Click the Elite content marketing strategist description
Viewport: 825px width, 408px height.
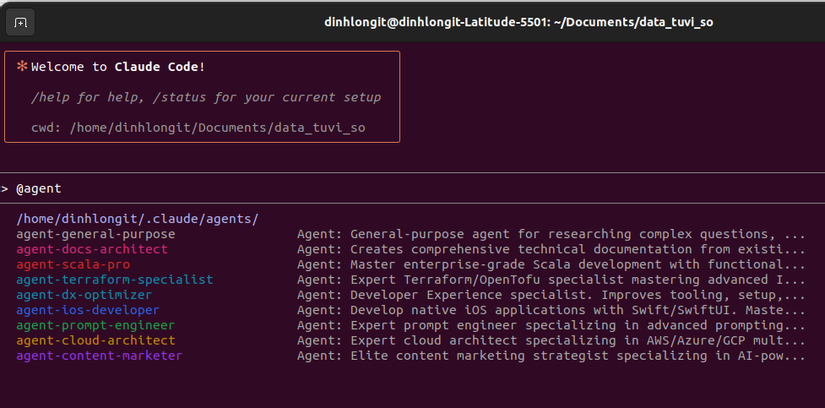(551, 356)
